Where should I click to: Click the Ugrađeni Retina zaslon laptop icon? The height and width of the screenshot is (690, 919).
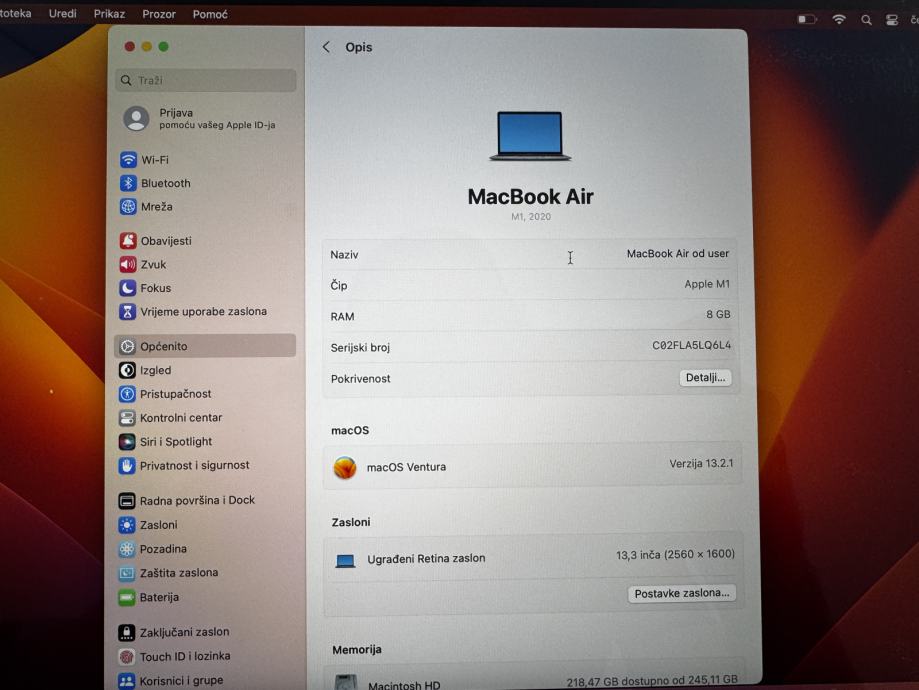345,560
